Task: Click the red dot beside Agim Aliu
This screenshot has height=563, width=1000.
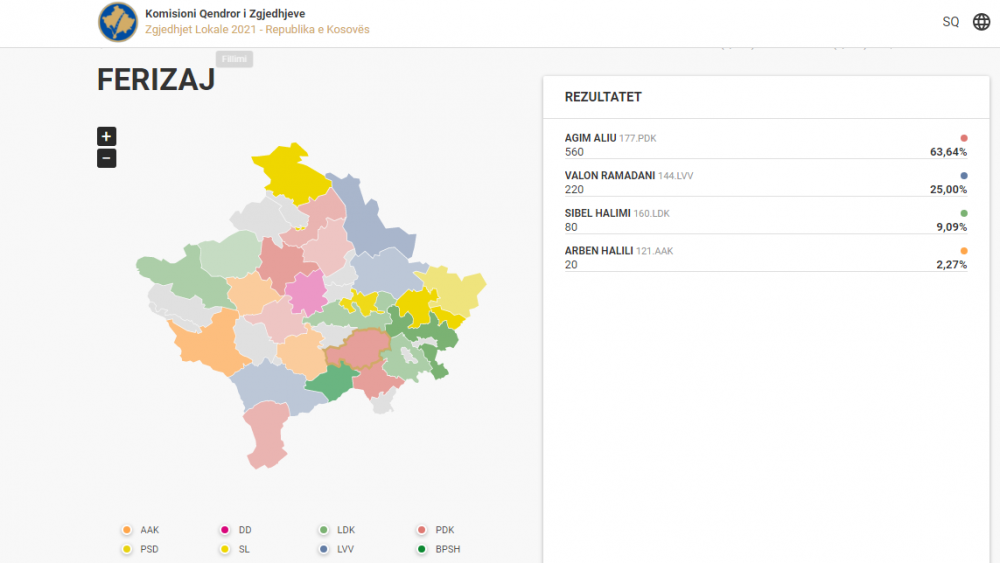Action: [964, 138]
